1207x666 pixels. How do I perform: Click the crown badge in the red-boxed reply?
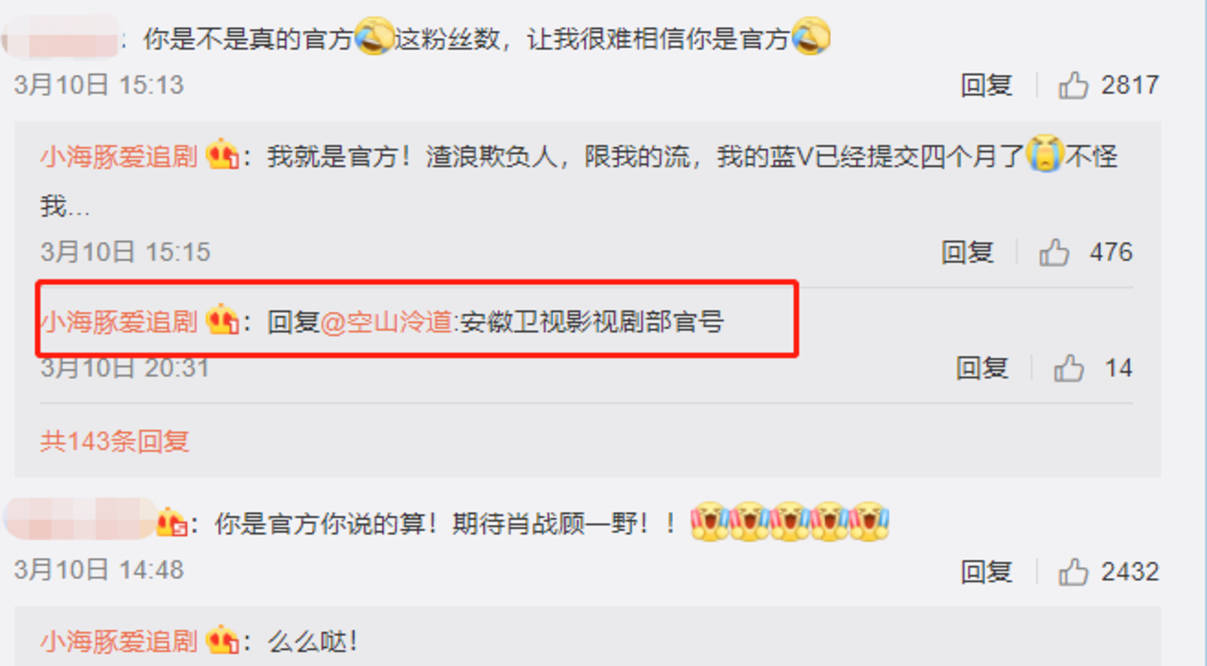[221, 322]
